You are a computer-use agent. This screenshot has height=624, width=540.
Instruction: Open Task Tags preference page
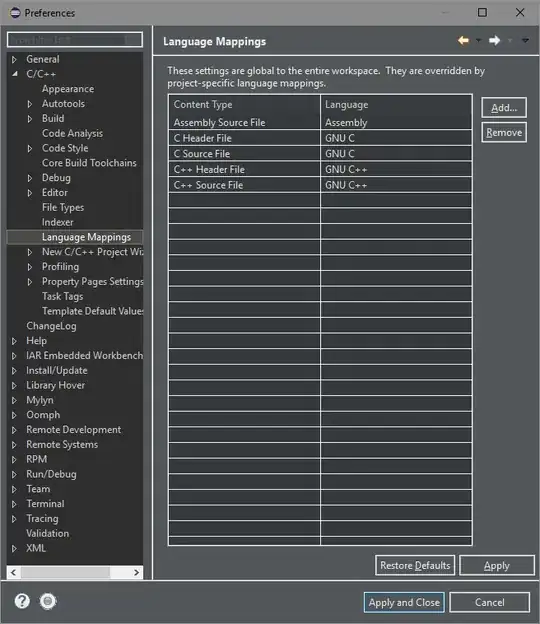coord(62,296)
